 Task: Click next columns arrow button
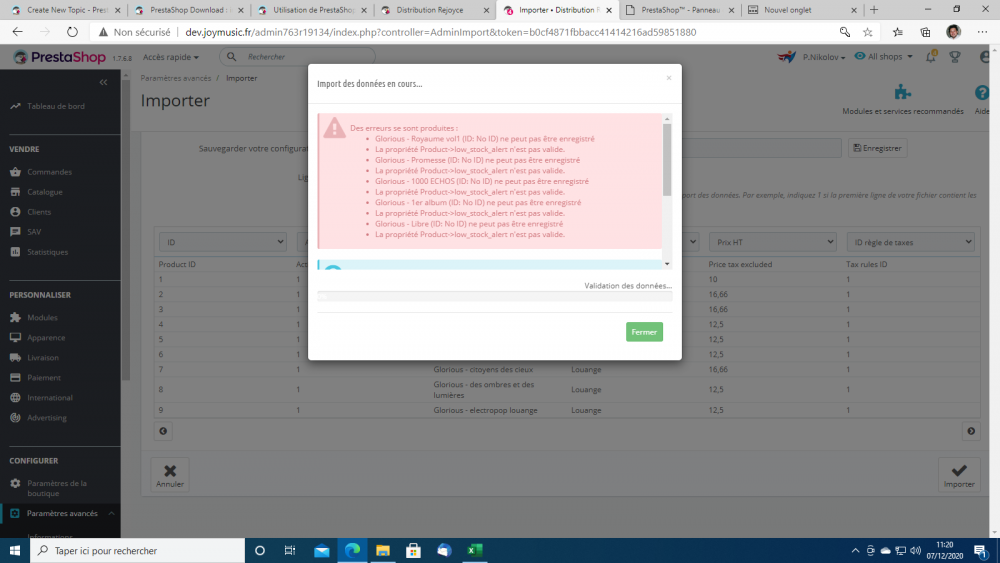971,431
